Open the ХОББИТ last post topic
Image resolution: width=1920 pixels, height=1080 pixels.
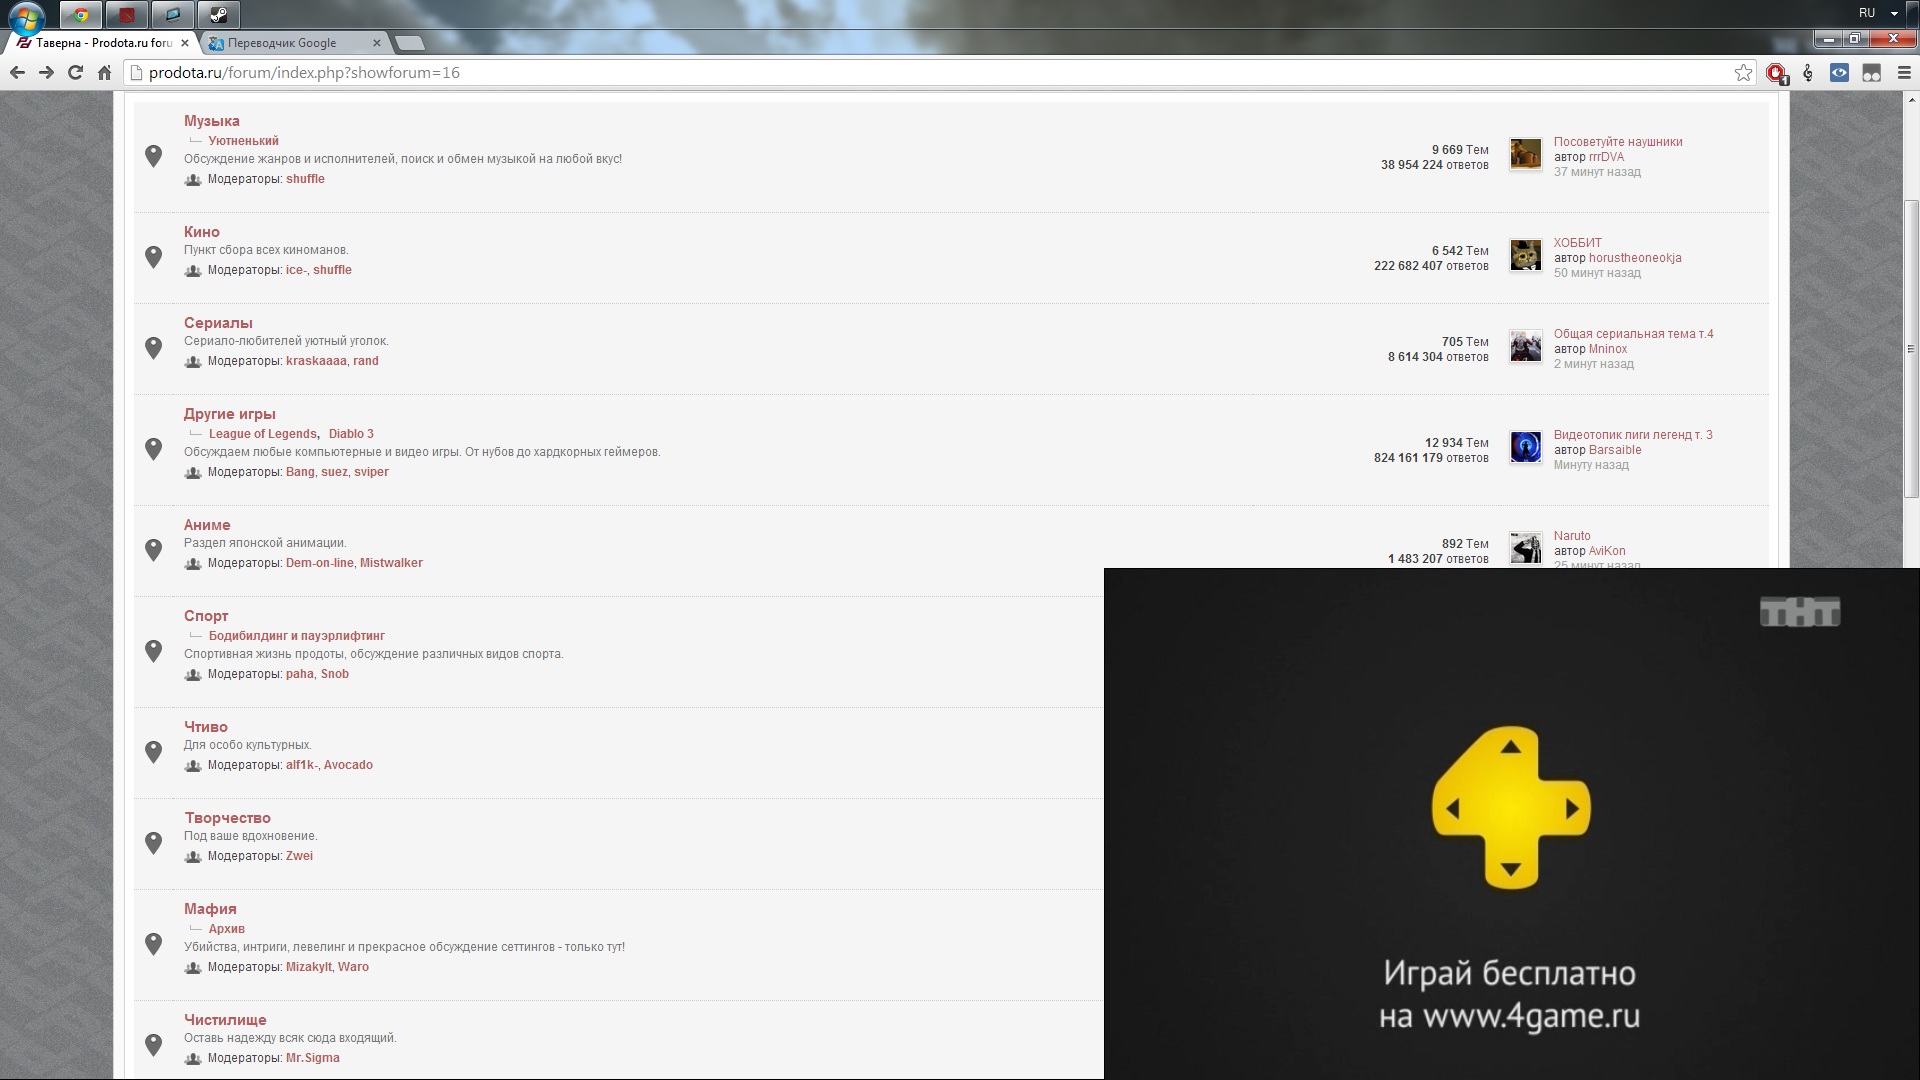(x=1577, y=243)
